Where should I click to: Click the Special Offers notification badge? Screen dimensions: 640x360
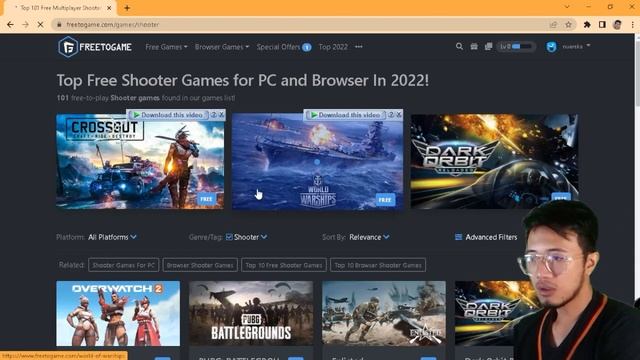tap(307, 47)
